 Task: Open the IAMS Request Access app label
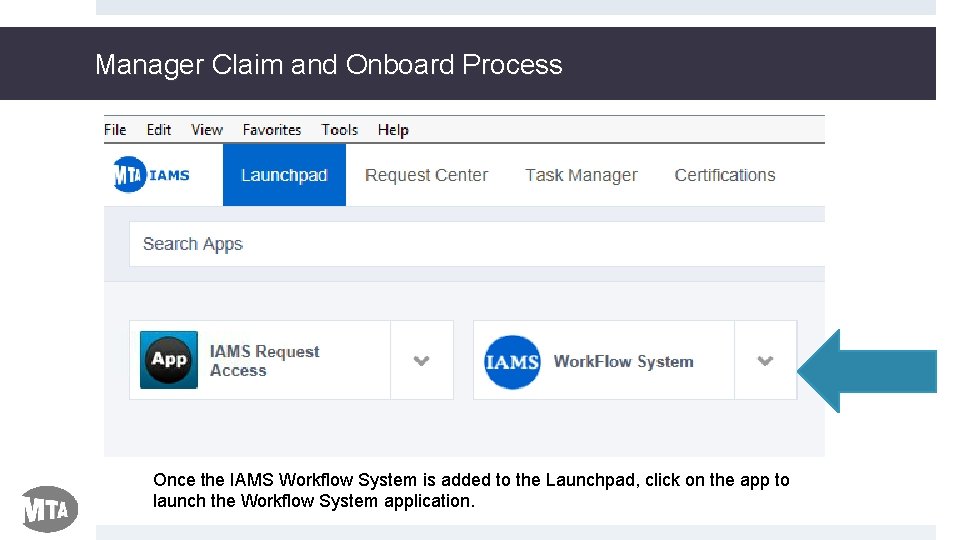(x=264, y=361)
